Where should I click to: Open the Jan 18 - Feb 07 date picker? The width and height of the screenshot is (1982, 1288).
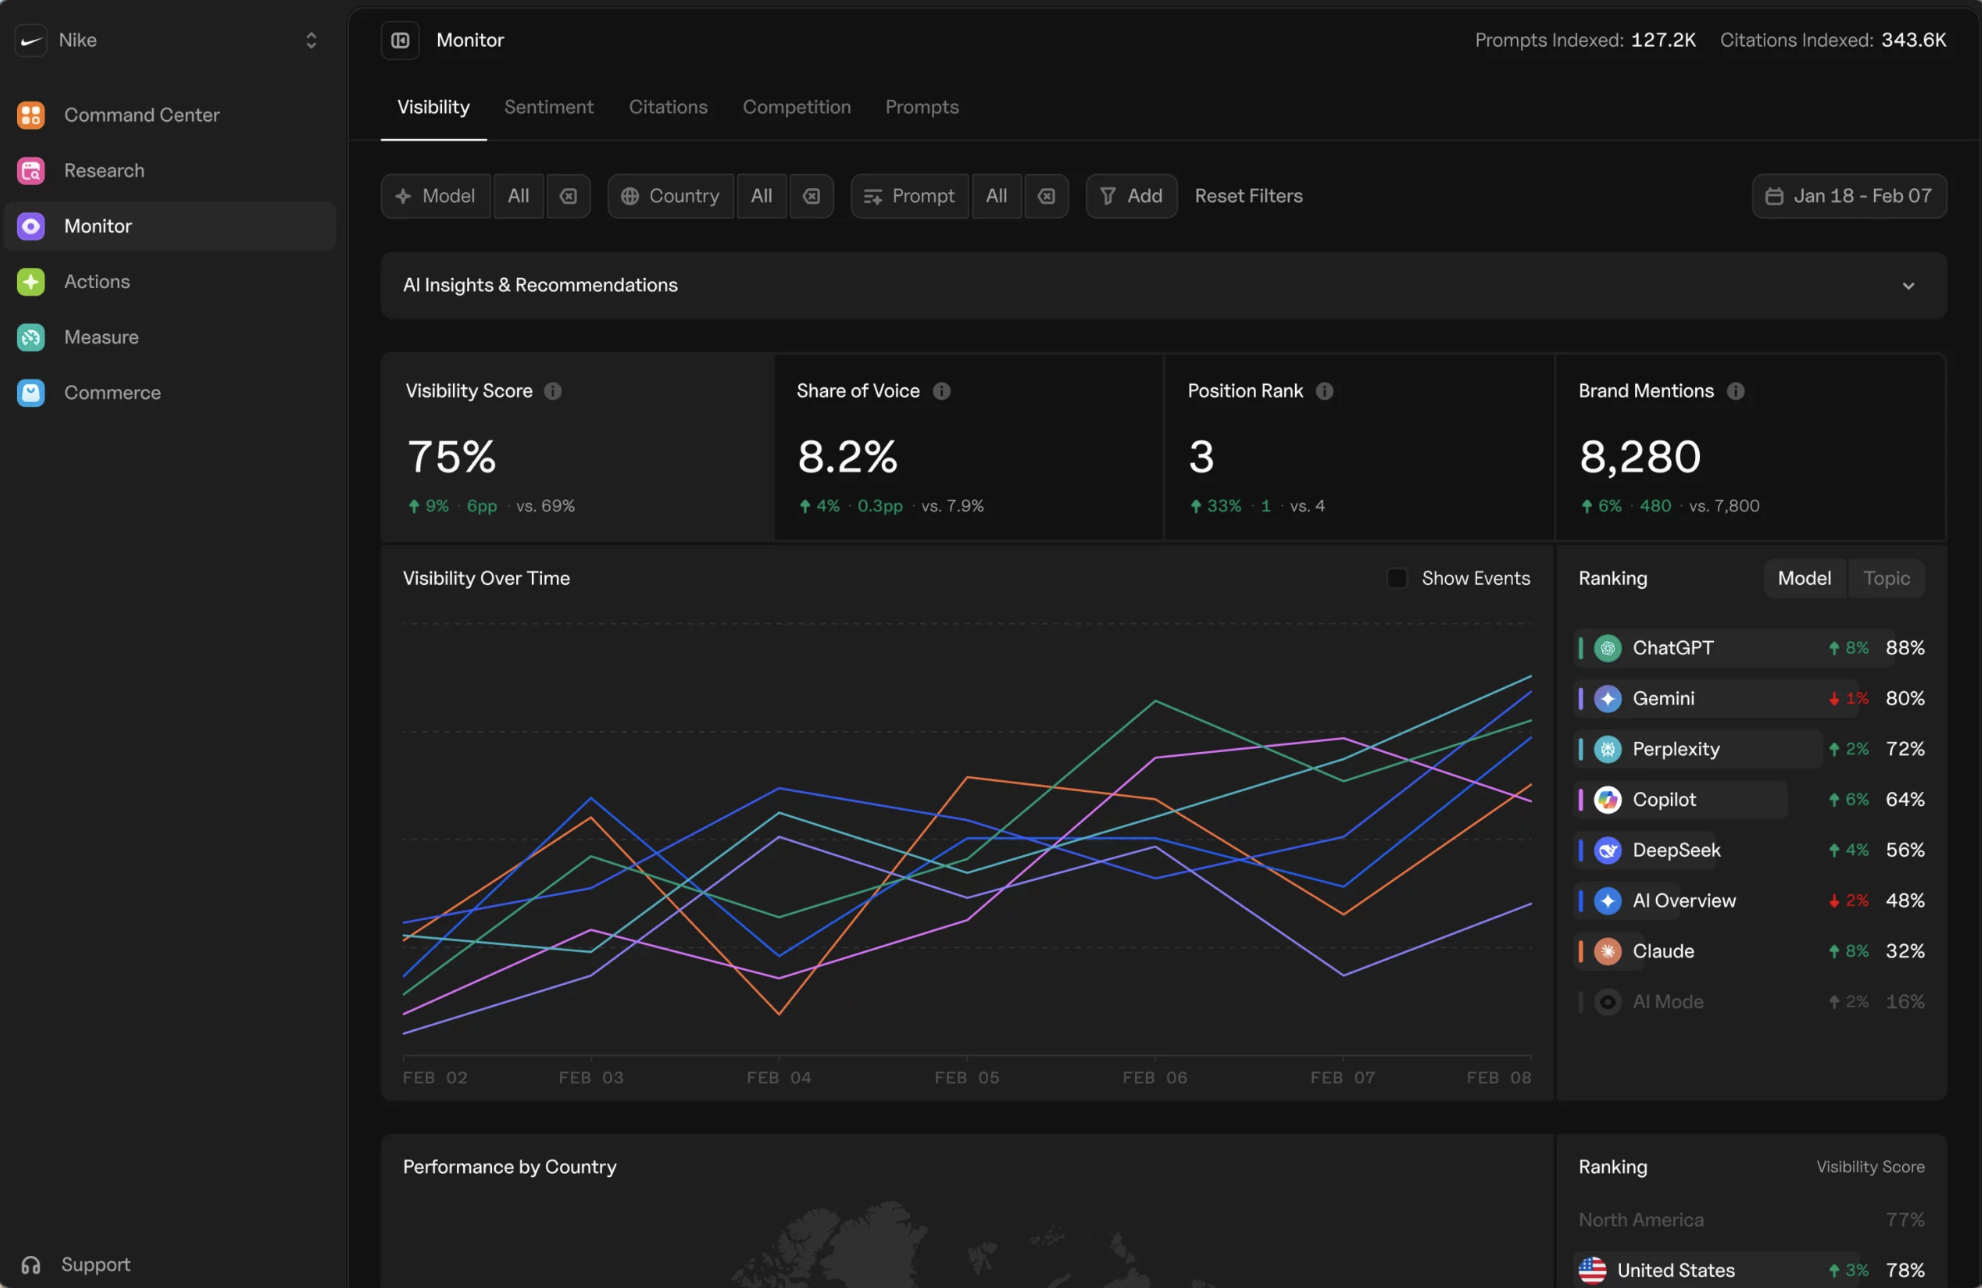(1849, 196)
